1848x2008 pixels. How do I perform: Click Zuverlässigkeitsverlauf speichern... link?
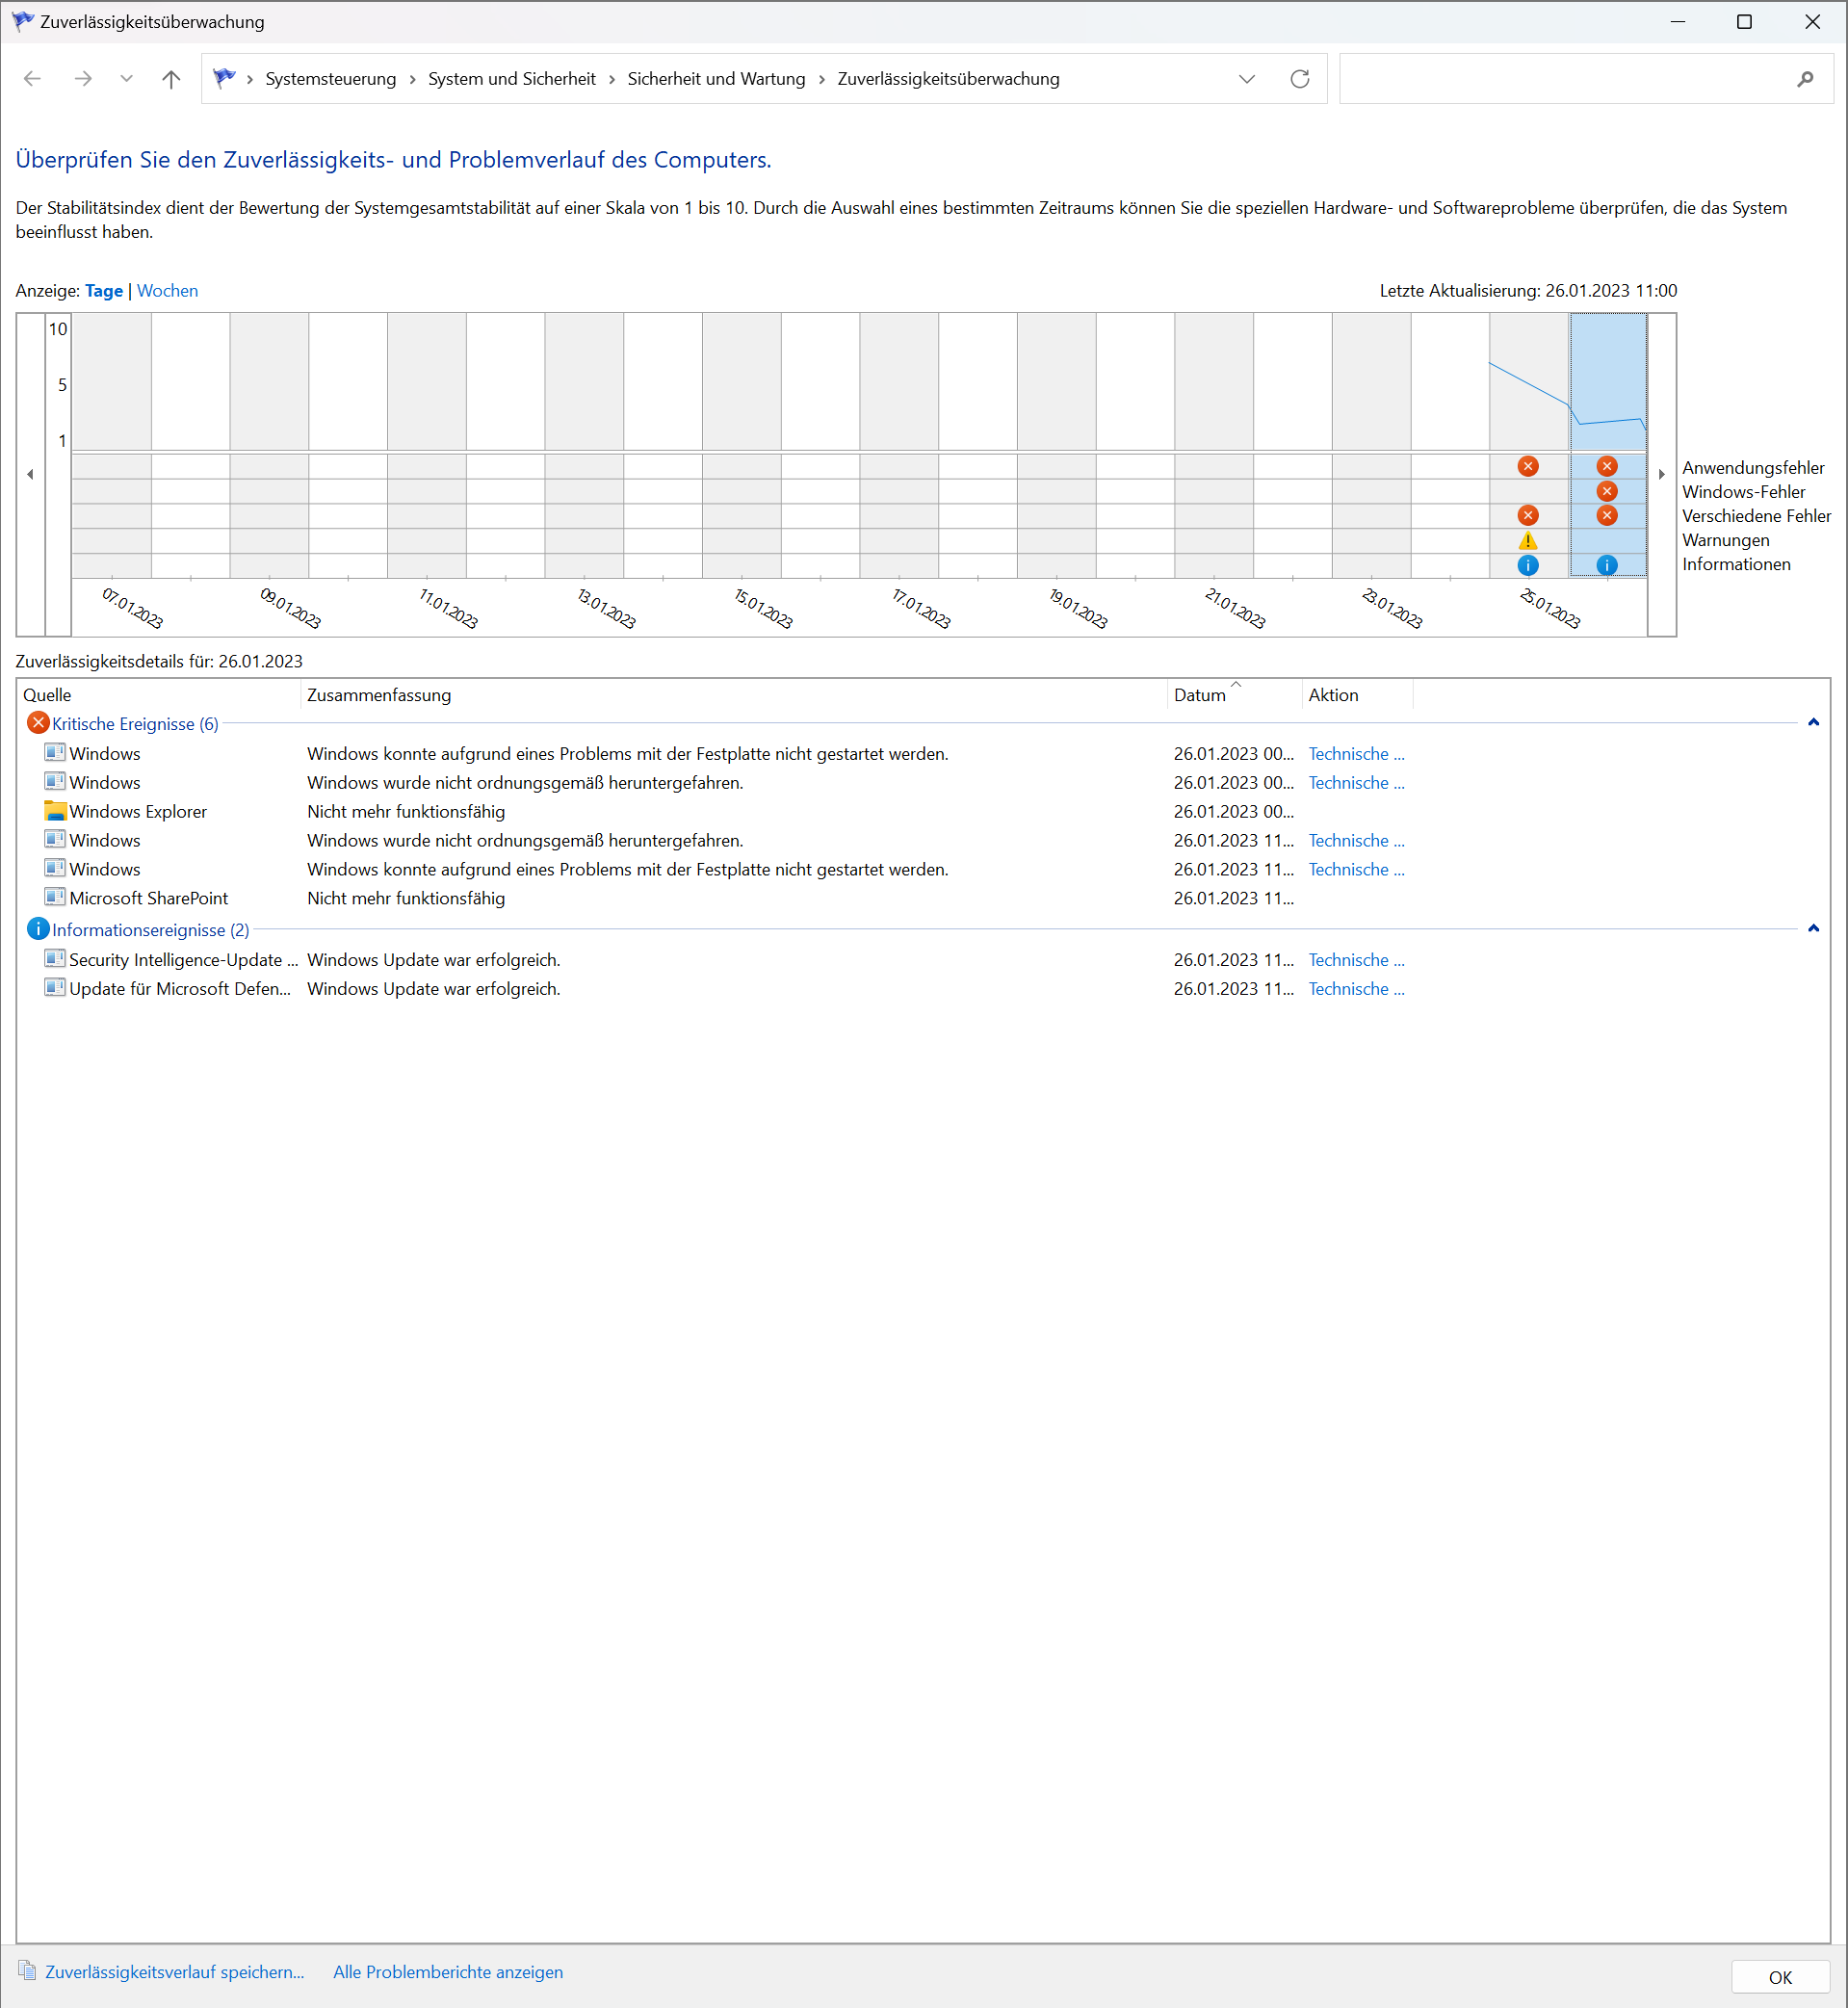[x=174, y=1972]
